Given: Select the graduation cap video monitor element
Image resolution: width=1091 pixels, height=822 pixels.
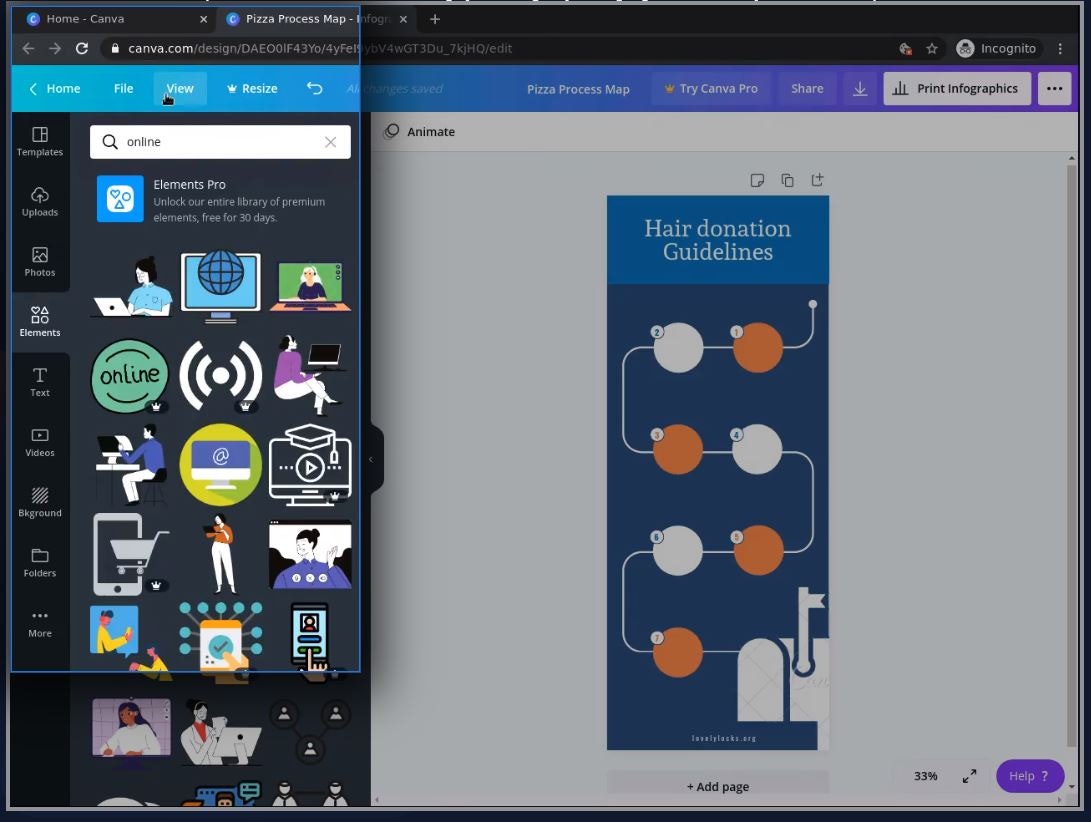Looking at the screenshot, I should coord(310,464).
